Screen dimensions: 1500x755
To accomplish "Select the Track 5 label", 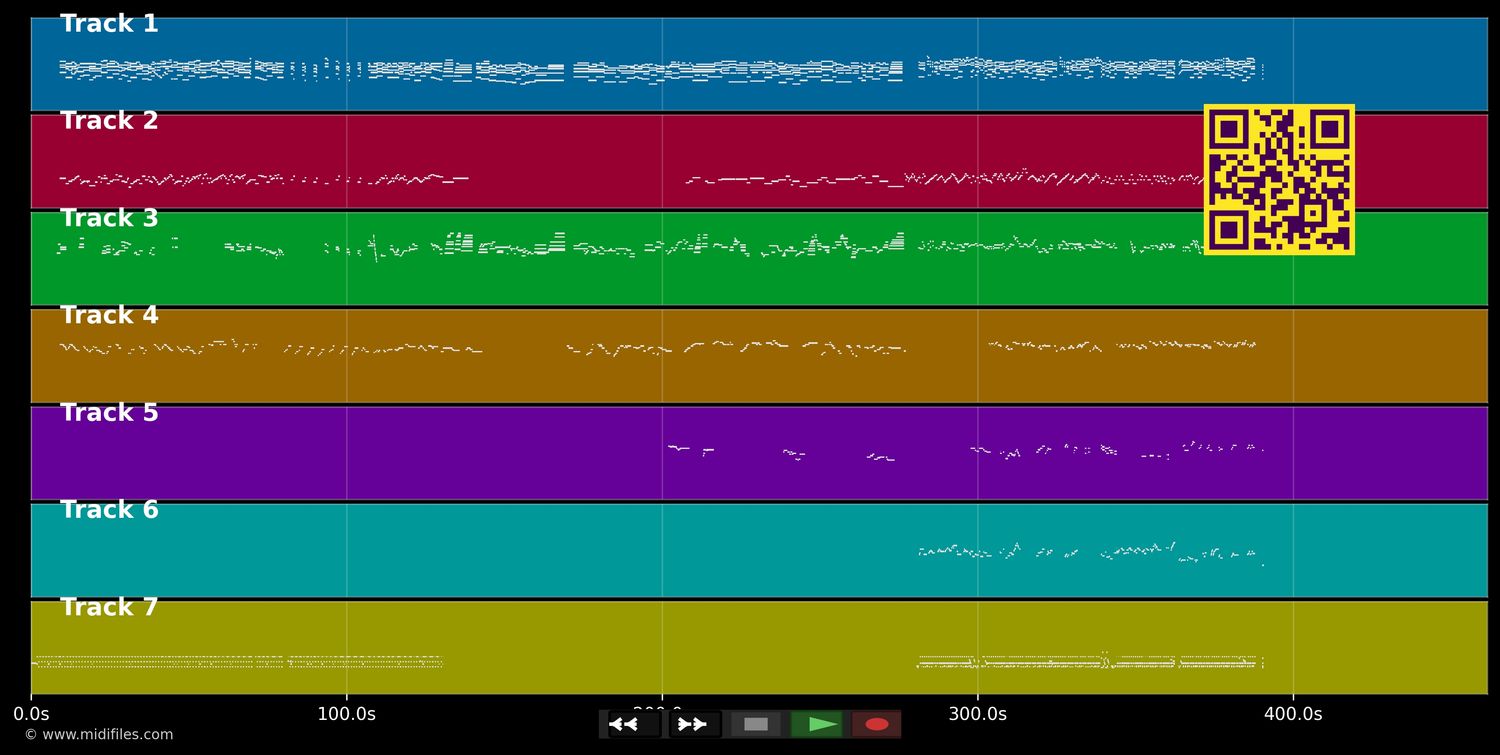I will [x=109, y=413].
